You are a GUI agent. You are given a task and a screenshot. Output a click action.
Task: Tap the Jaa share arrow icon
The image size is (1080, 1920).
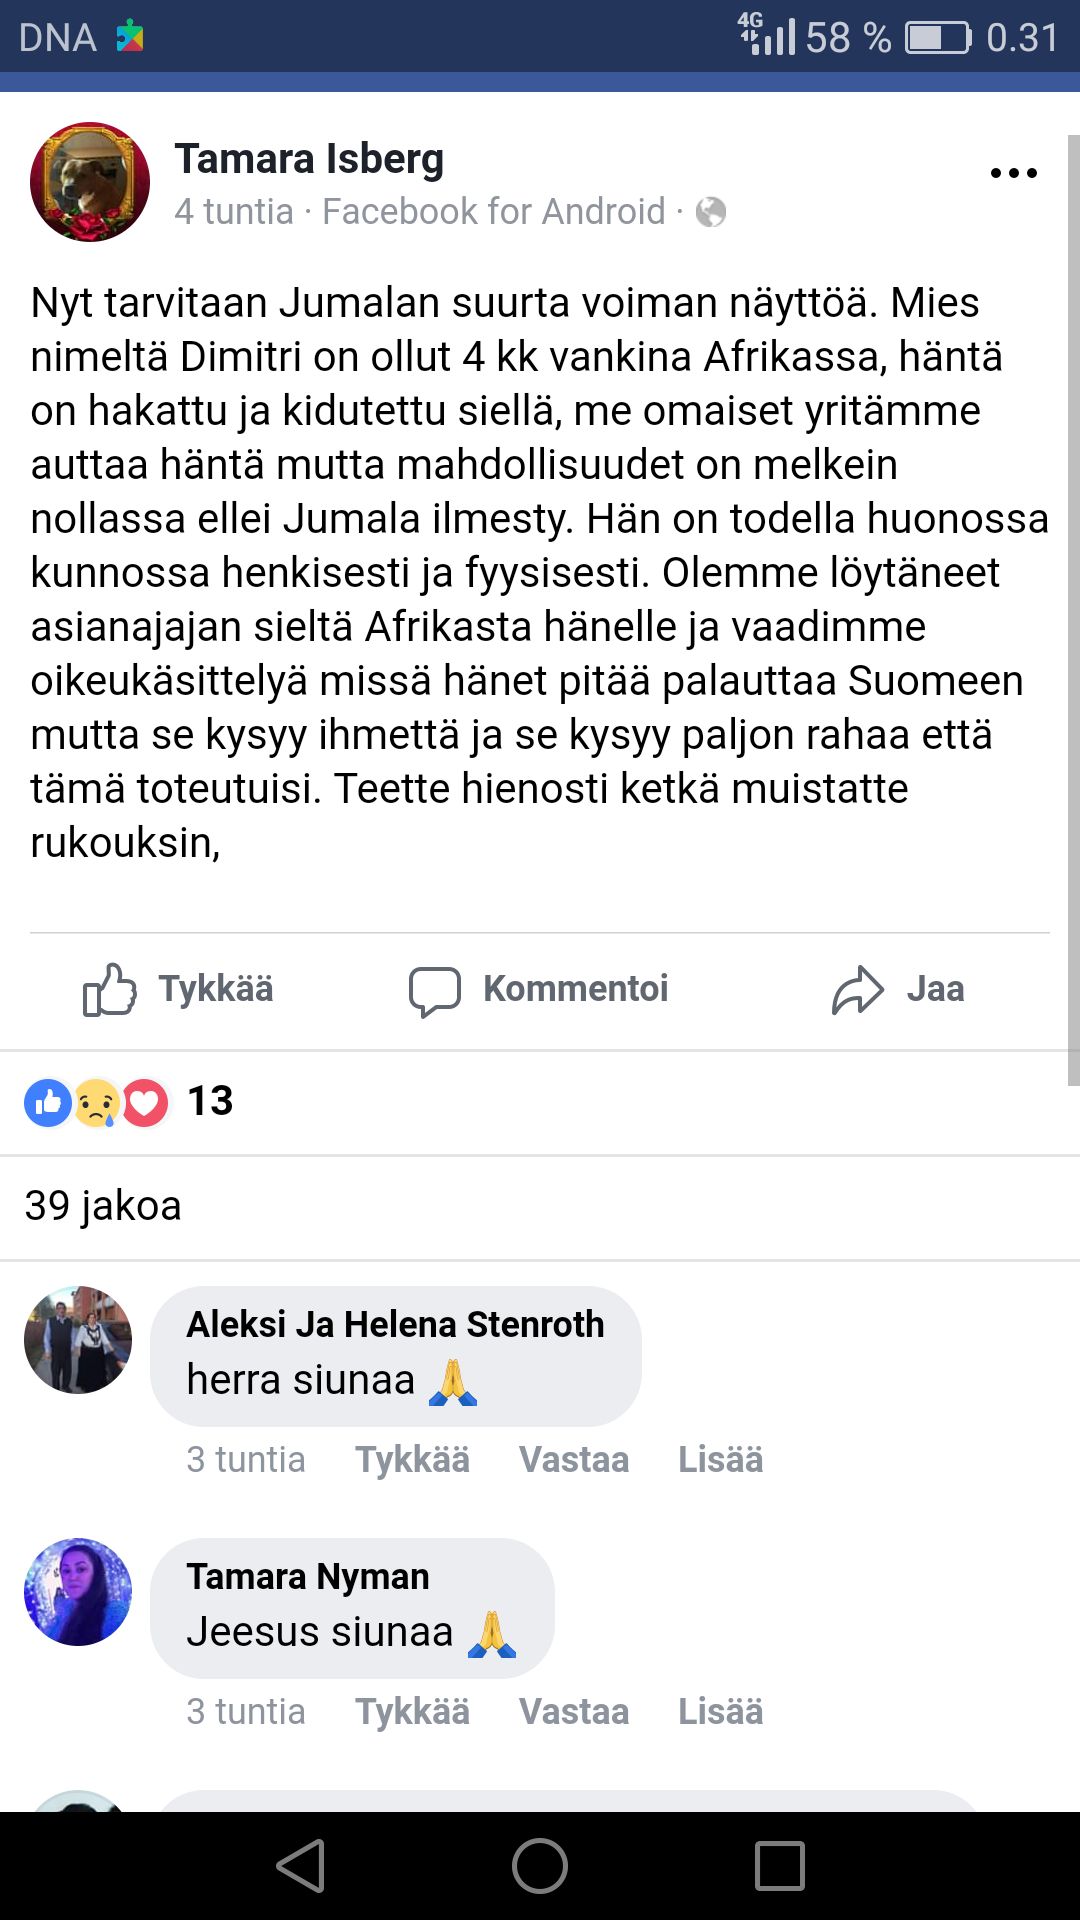coord(858,990)
